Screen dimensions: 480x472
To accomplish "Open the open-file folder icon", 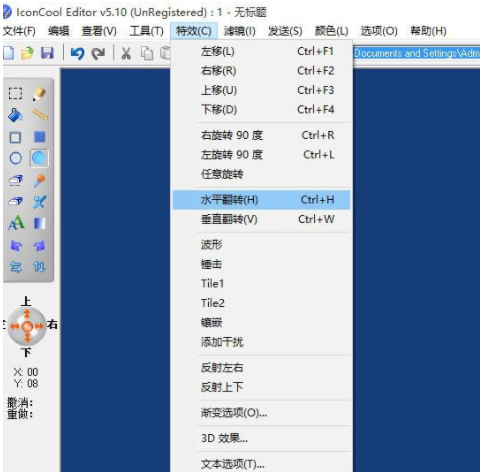I will [x=27, y=53].
